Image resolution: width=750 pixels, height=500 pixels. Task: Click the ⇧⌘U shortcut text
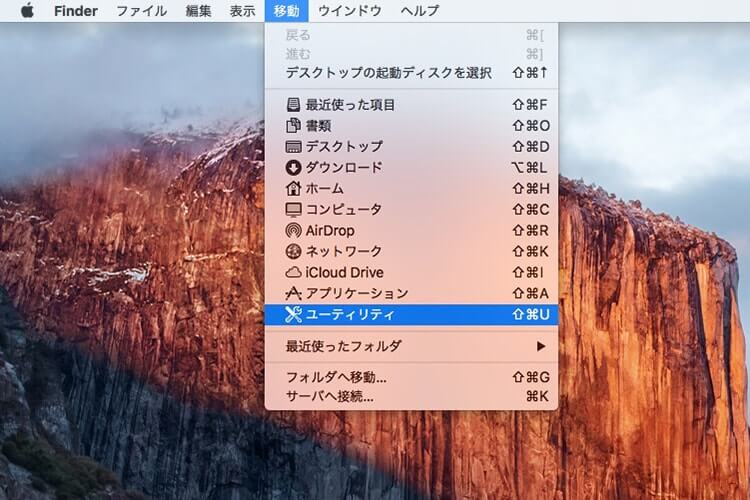click(530, 314)
